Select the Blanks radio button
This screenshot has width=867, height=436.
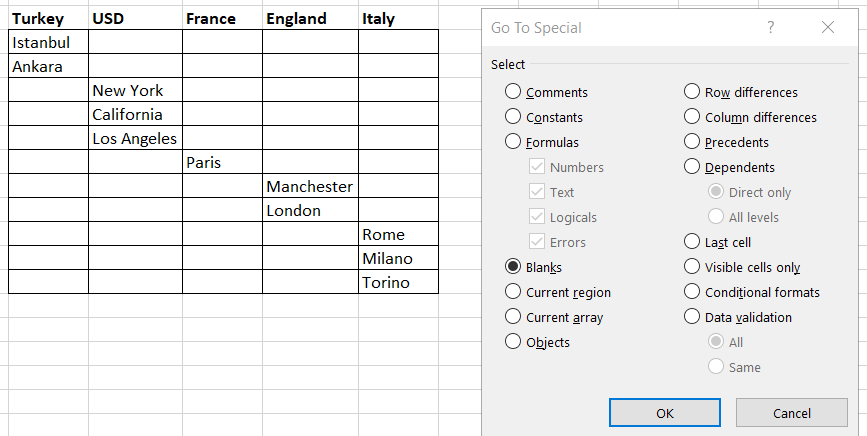click(514, 267)
